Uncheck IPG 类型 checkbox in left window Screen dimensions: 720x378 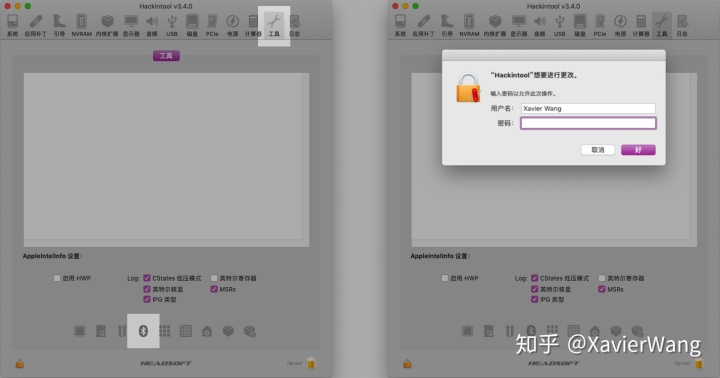click(147, 299)
